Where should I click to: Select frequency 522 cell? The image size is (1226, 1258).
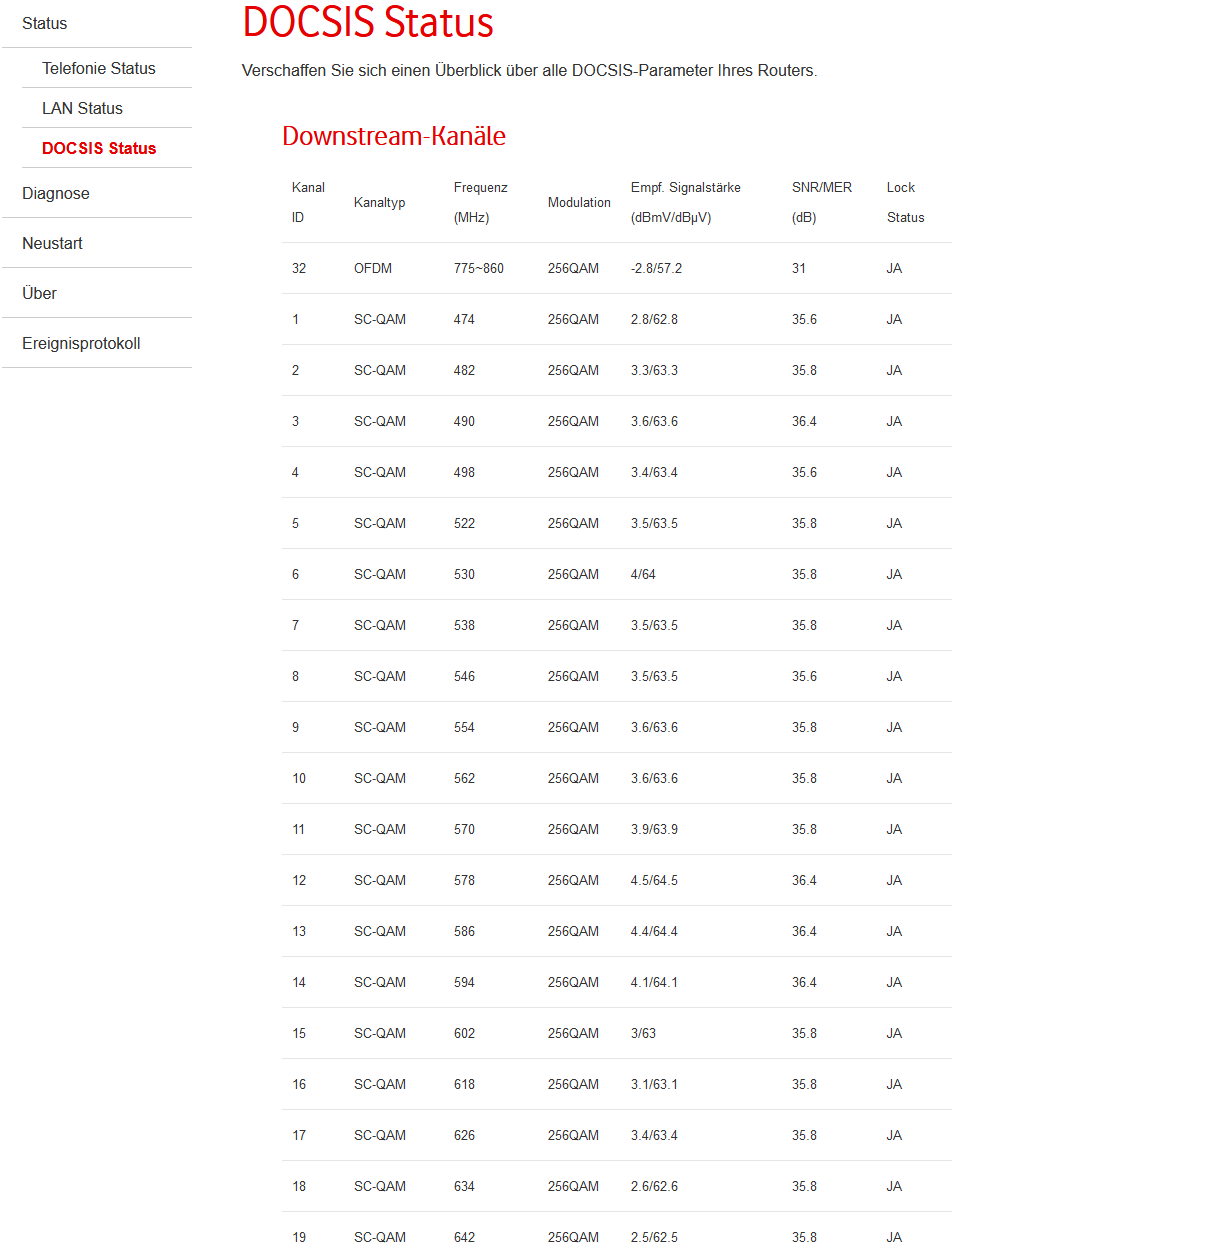coord(464,523)
